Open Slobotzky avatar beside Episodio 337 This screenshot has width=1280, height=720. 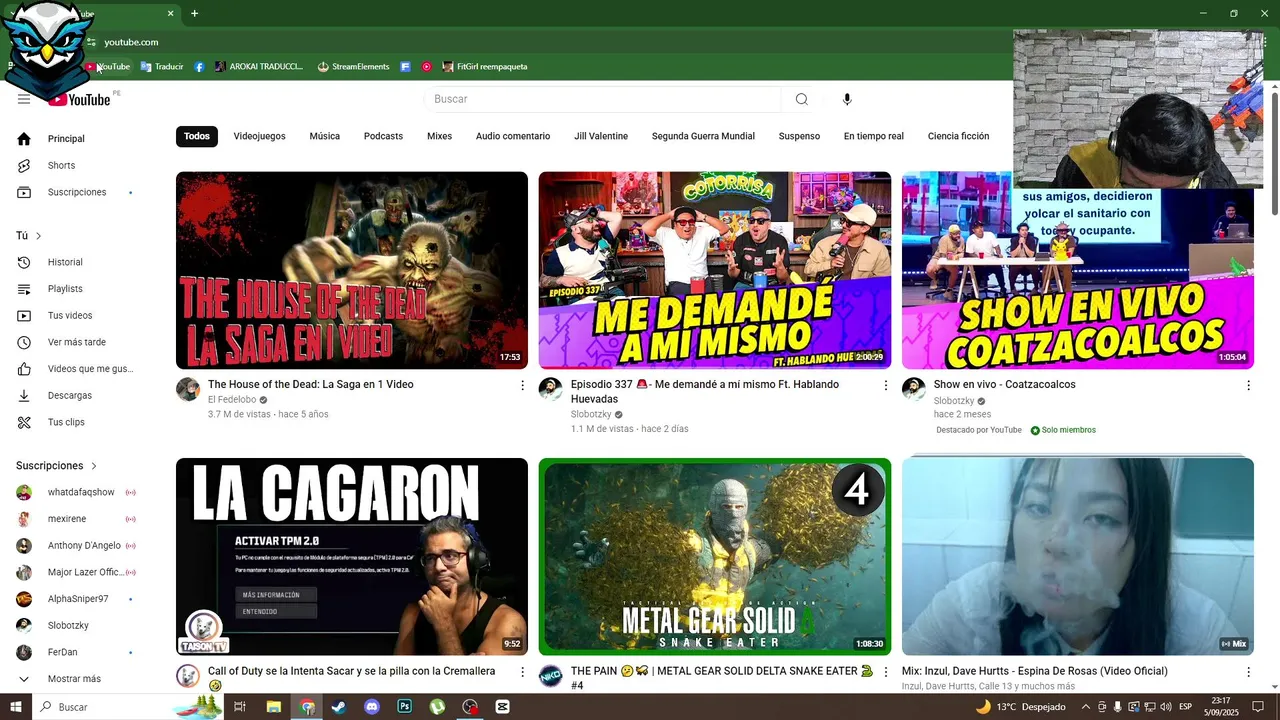click(551, 389)
